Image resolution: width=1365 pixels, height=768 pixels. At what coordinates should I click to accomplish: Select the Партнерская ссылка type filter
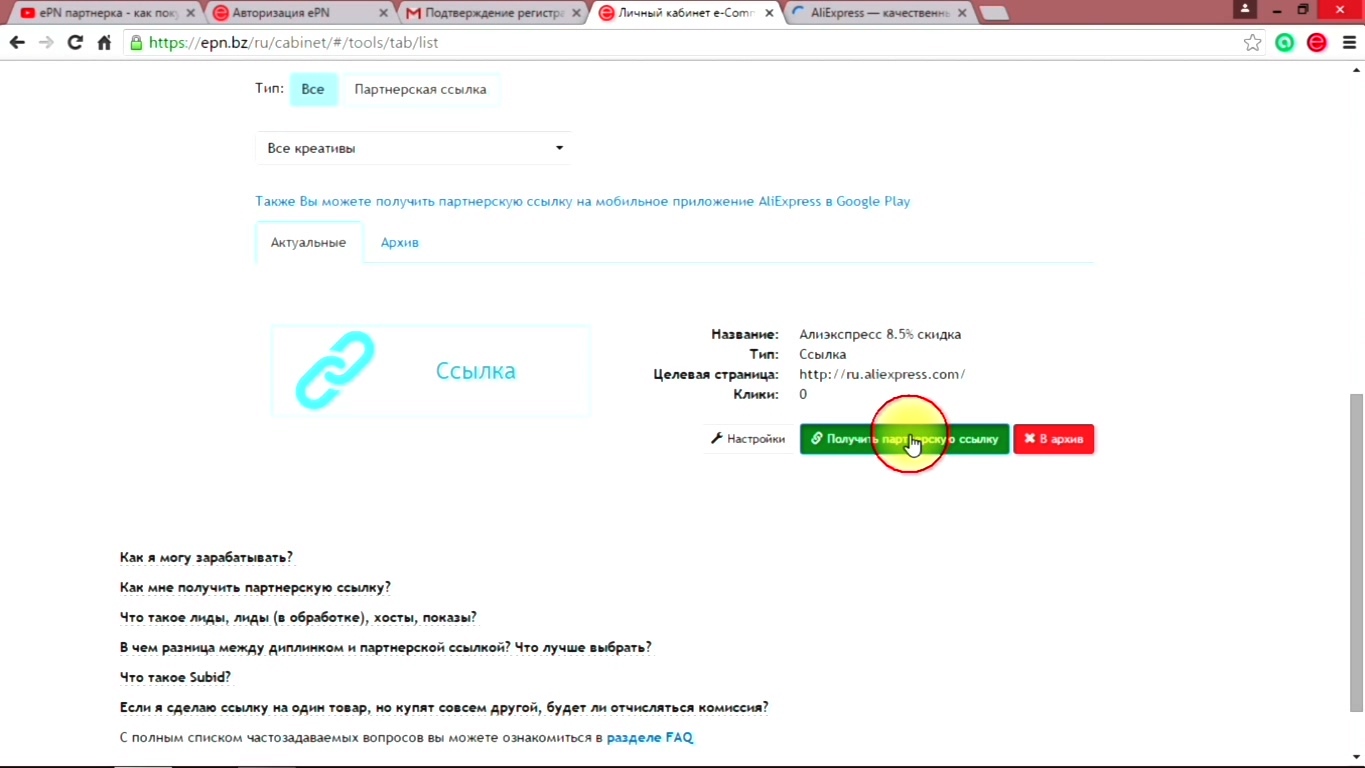pos(420,89)
